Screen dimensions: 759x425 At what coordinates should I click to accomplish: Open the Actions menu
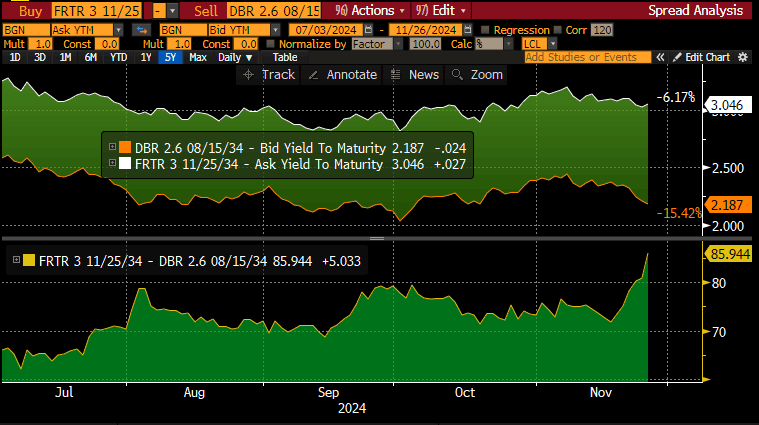369,10
